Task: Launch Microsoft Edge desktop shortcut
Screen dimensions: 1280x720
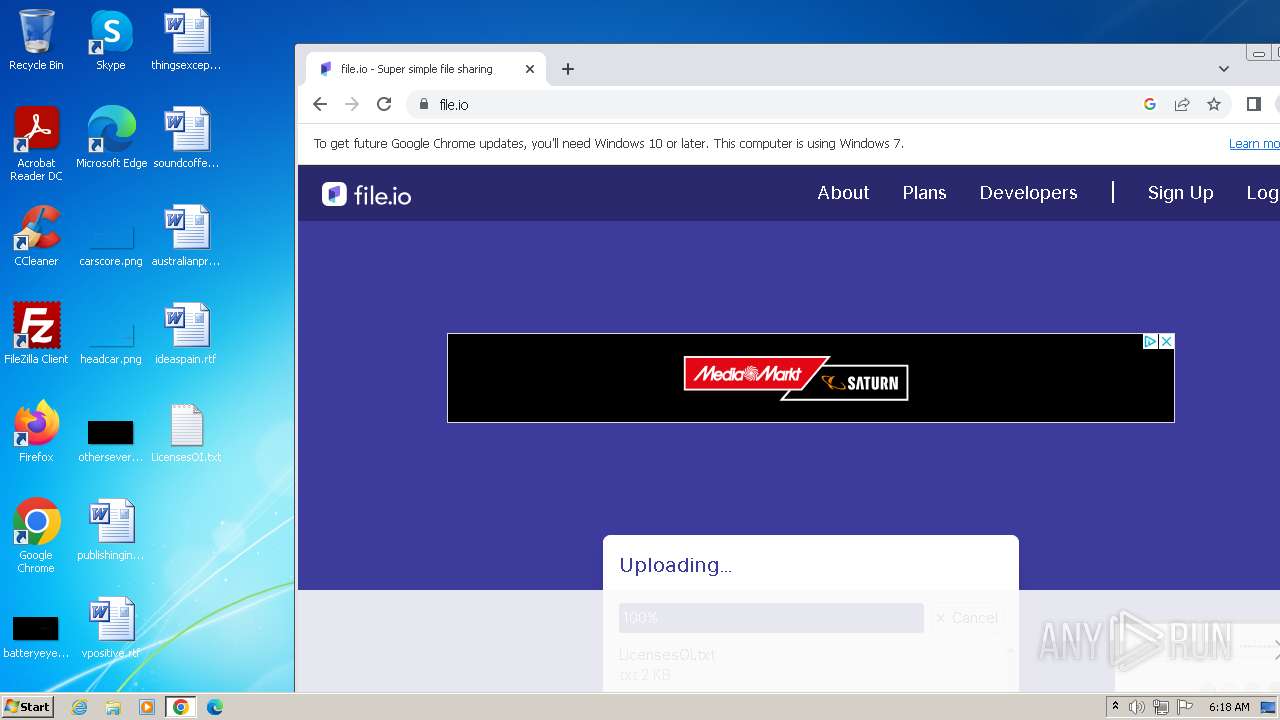Action: [111, 138]
